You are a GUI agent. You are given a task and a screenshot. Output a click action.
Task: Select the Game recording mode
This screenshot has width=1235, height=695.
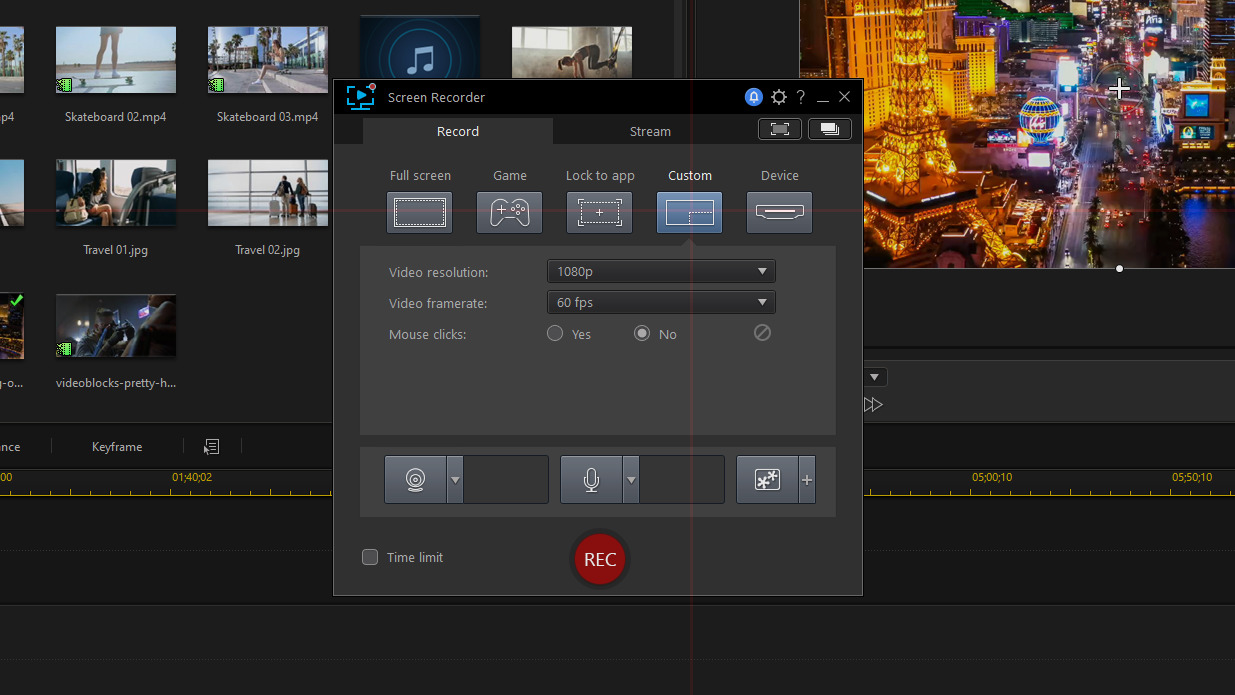coord(509,212)
